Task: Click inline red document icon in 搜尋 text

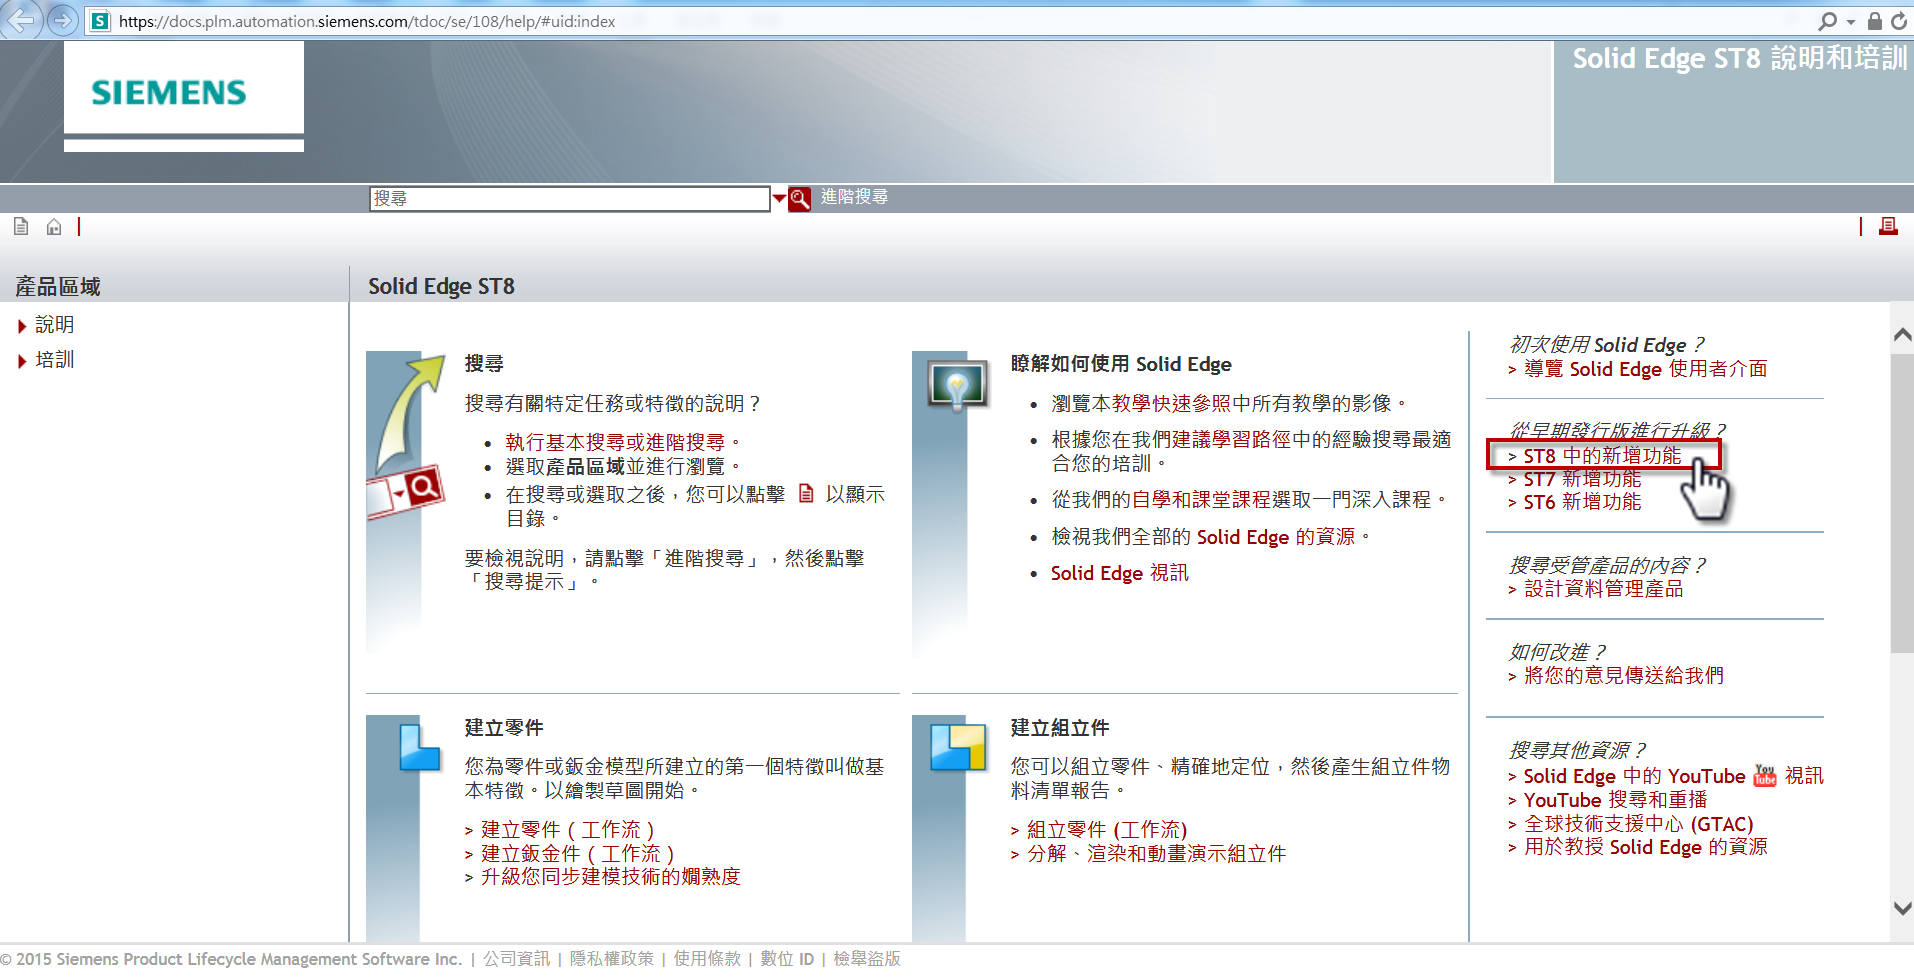Action: [806, 494]
